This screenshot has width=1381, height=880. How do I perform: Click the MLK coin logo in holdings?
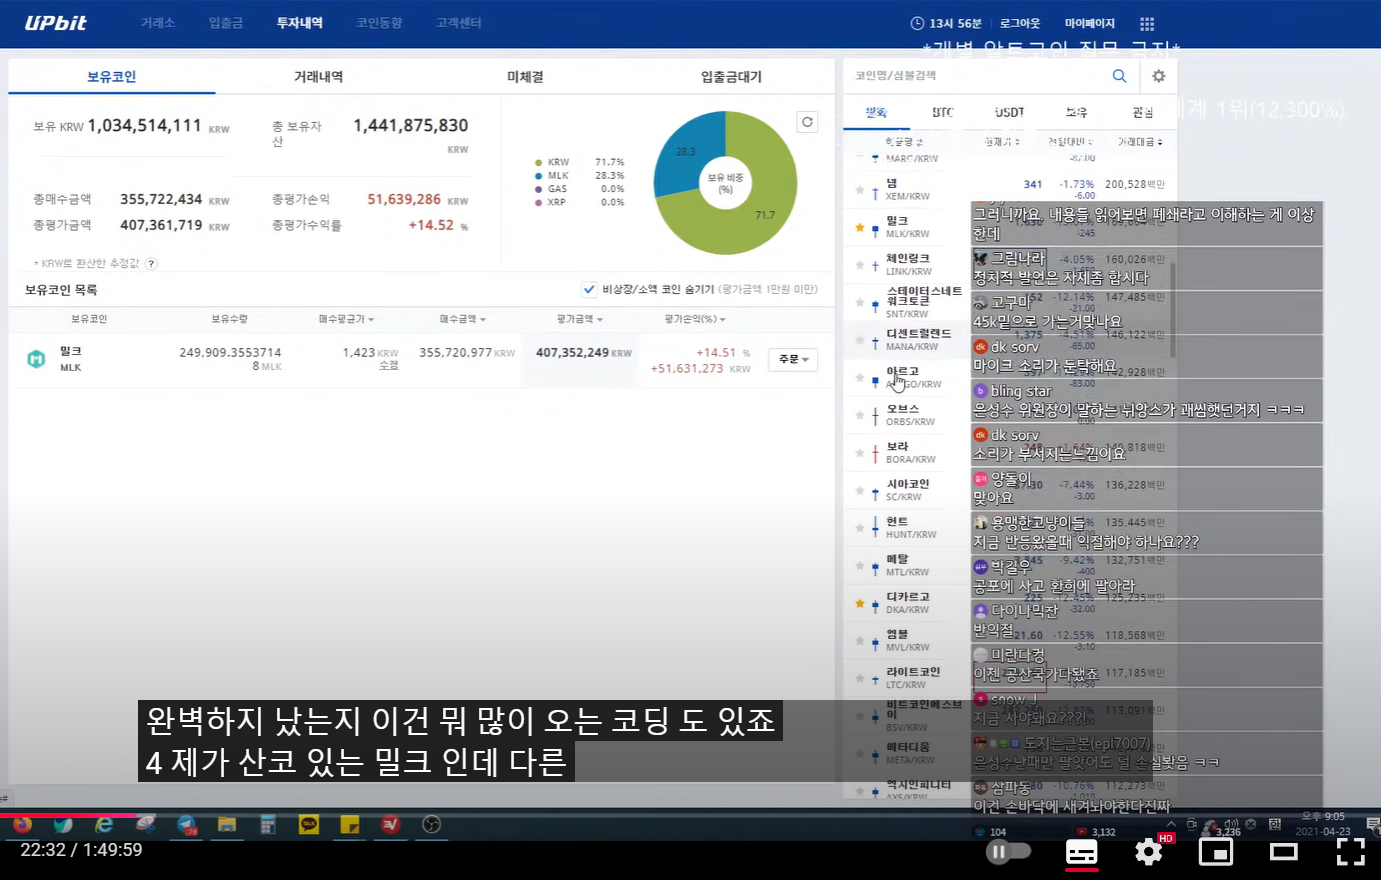click(36, 359)
